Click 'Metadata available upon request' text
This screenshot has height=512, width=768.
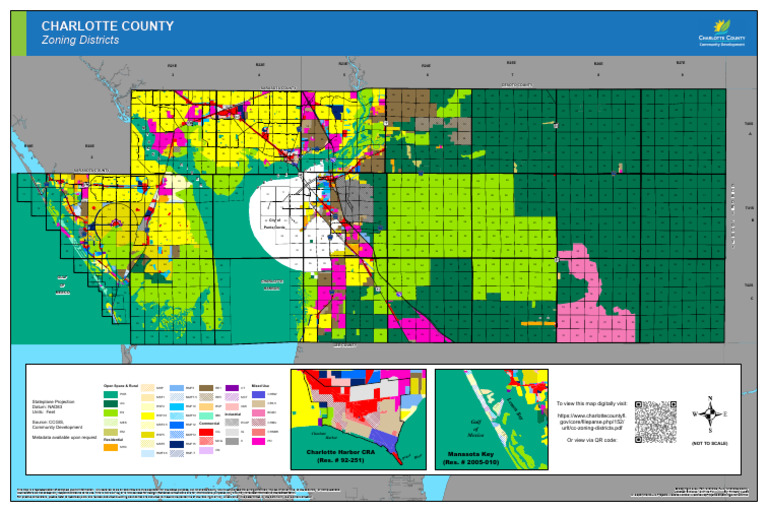(64, 437)
